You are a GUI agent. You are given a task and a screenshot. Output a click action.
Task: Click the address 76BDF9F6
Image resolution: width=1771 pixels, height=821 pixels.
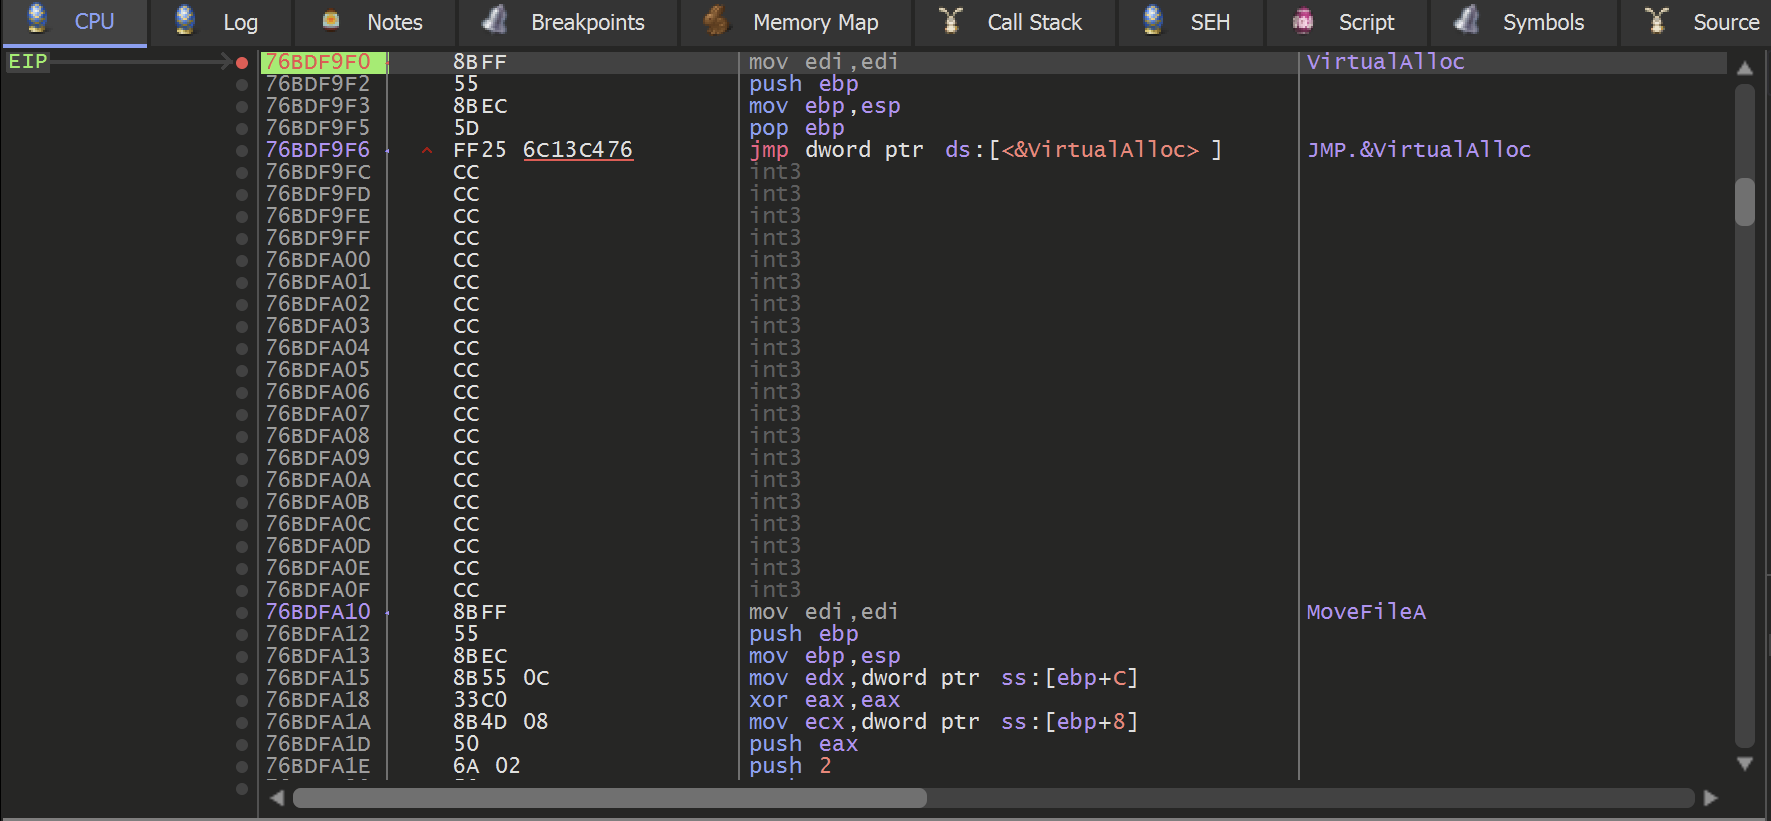pos(318,150)
